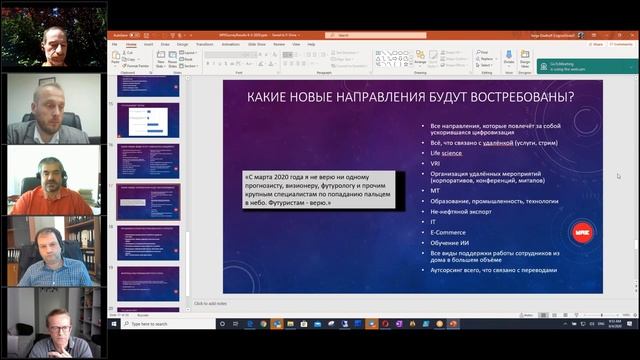Switch to Slide Sorter view
This screenshot has height=360, width=640.
[x=554, y=315]
